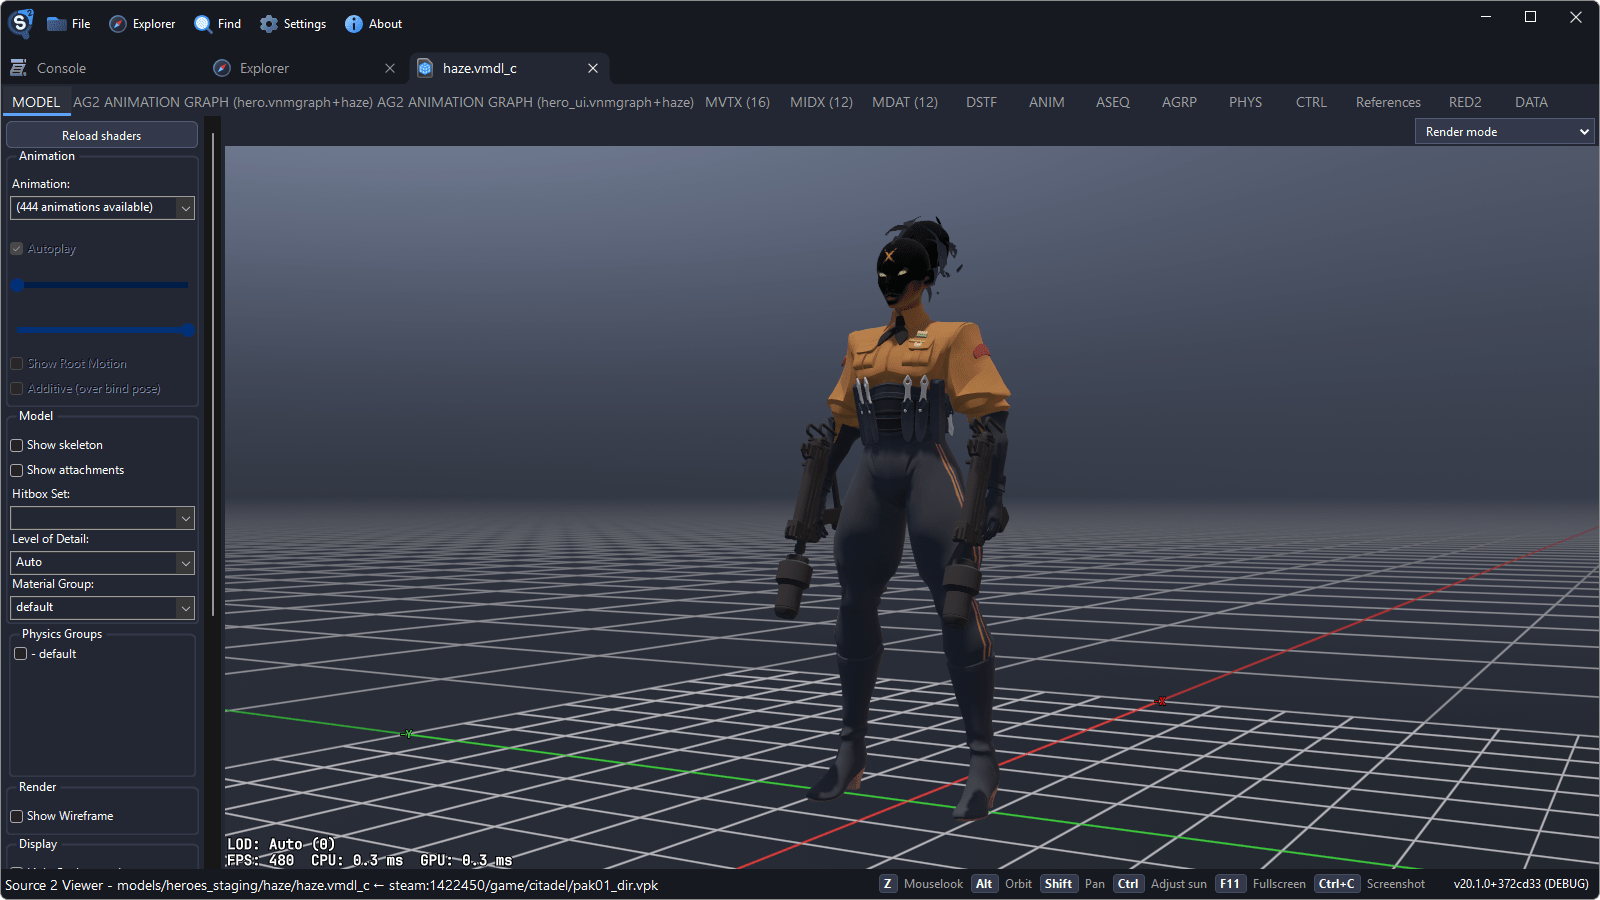The height and width of the screenshot is (900, 1600).
Task: Click the About info icon
Action: pos(354,24)
